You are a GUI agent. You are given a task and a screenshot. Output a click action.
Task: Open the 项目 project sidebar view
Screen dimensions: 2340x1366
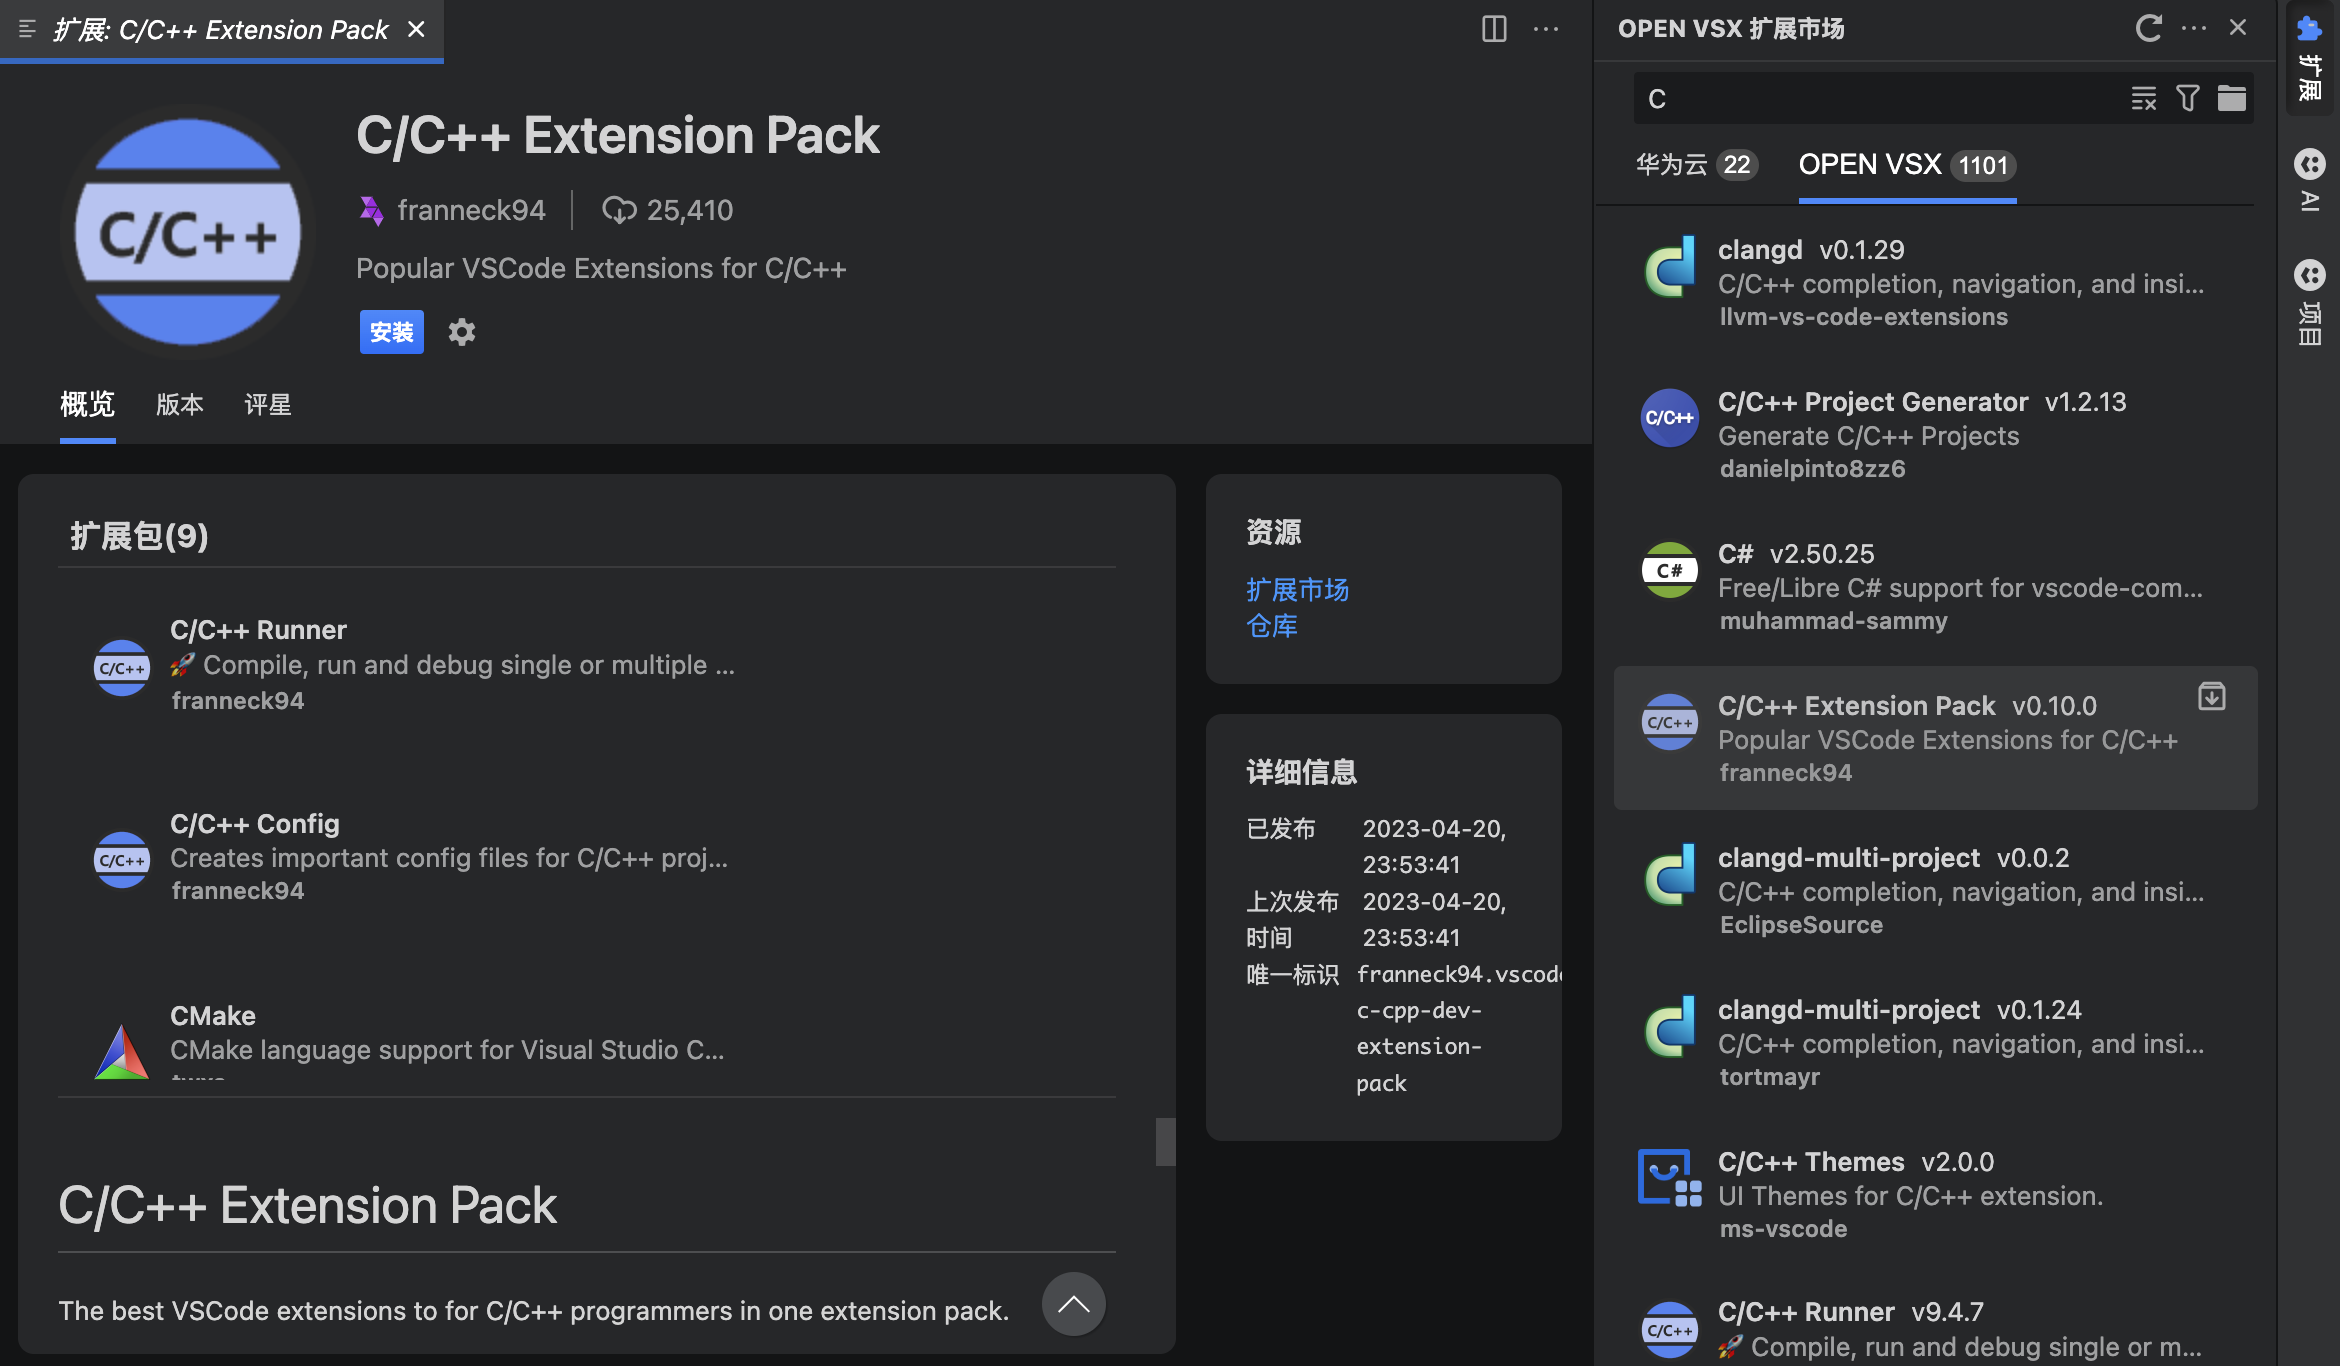[2309, 303]
